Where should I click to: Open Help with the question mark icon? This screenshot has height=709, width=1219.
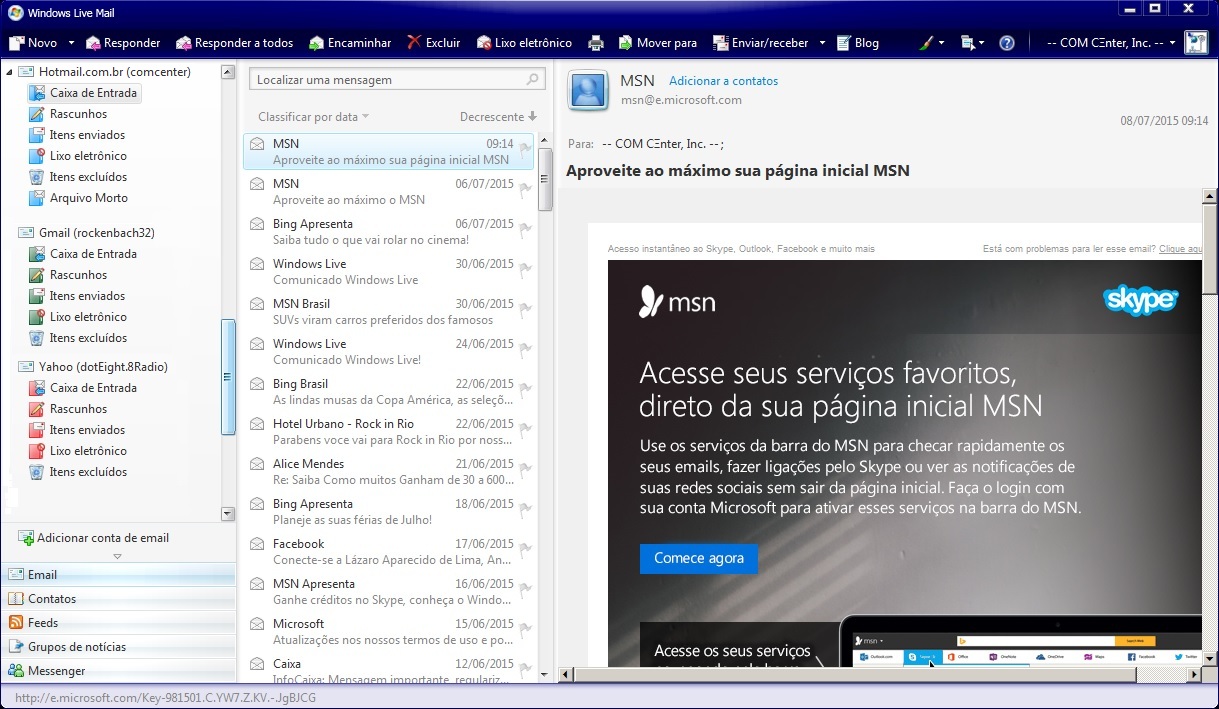[x=1007, y=43]
